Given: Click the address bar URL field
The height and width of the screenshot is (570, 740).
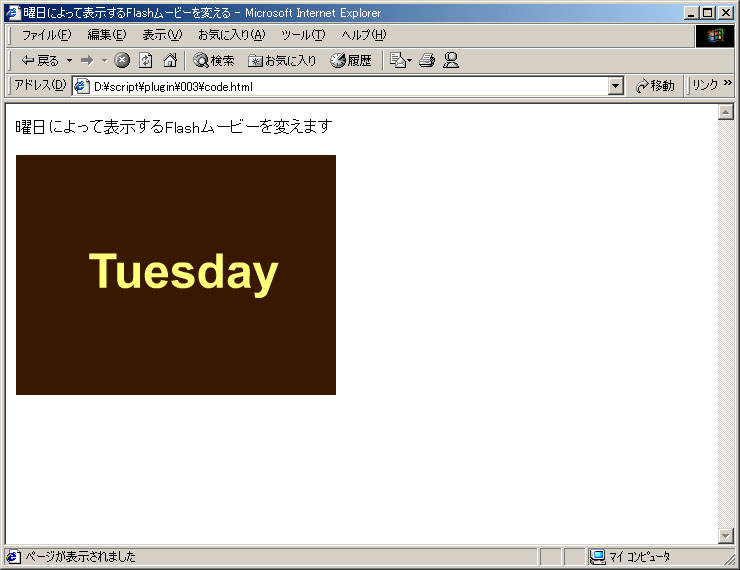Looking at the screenshot, I should (349, 87).
